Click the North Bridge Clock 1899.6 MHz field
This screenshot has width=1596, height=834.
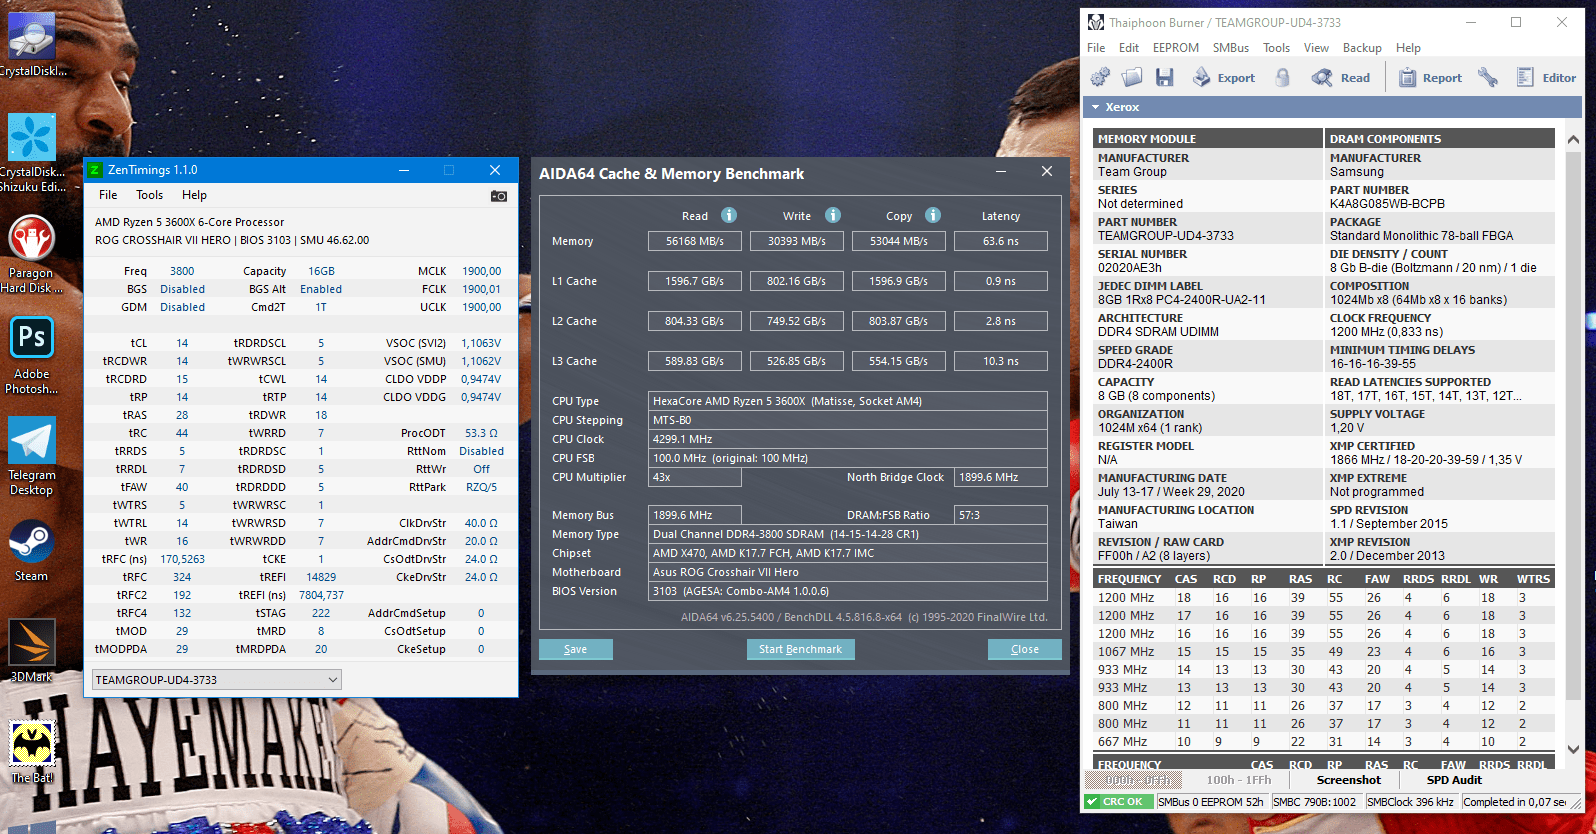(1001, 477)
